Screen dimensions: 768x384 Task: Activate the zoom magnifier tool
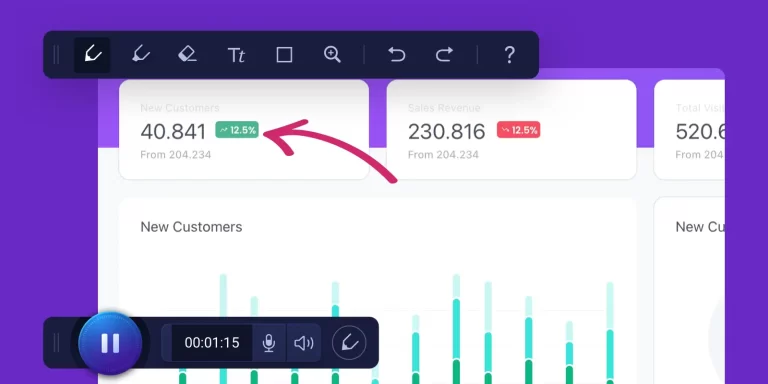[332, 54]
